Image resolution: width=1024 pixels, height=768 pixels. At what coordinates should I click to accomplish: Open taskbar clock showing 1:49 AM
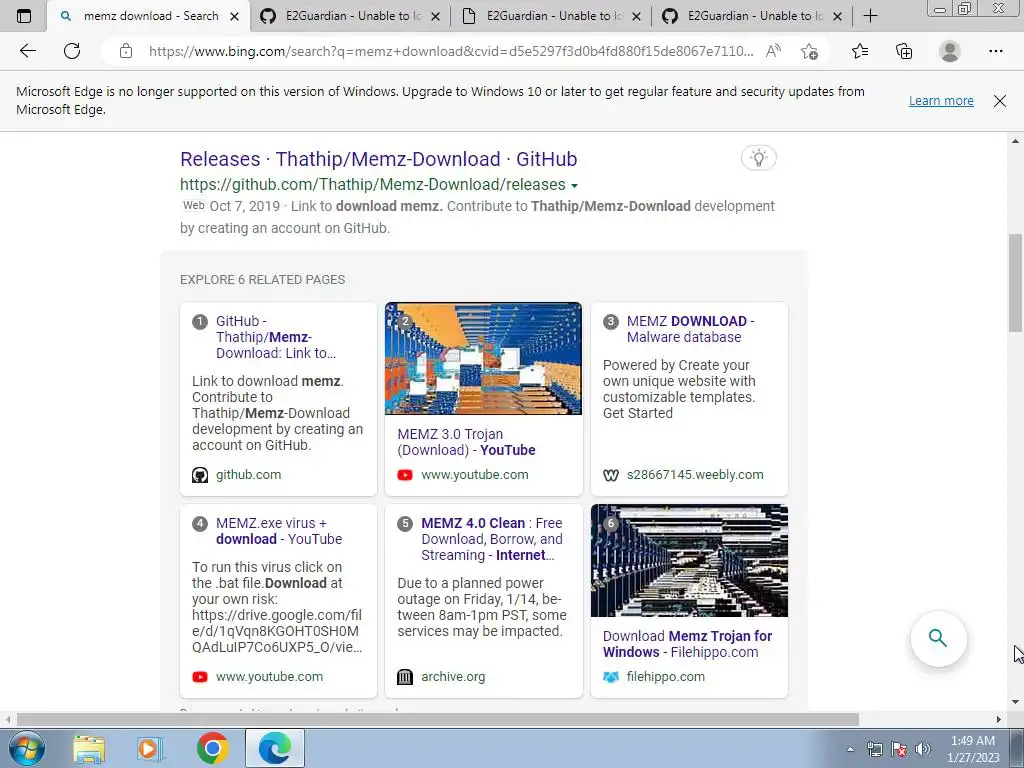click(973, 749)
